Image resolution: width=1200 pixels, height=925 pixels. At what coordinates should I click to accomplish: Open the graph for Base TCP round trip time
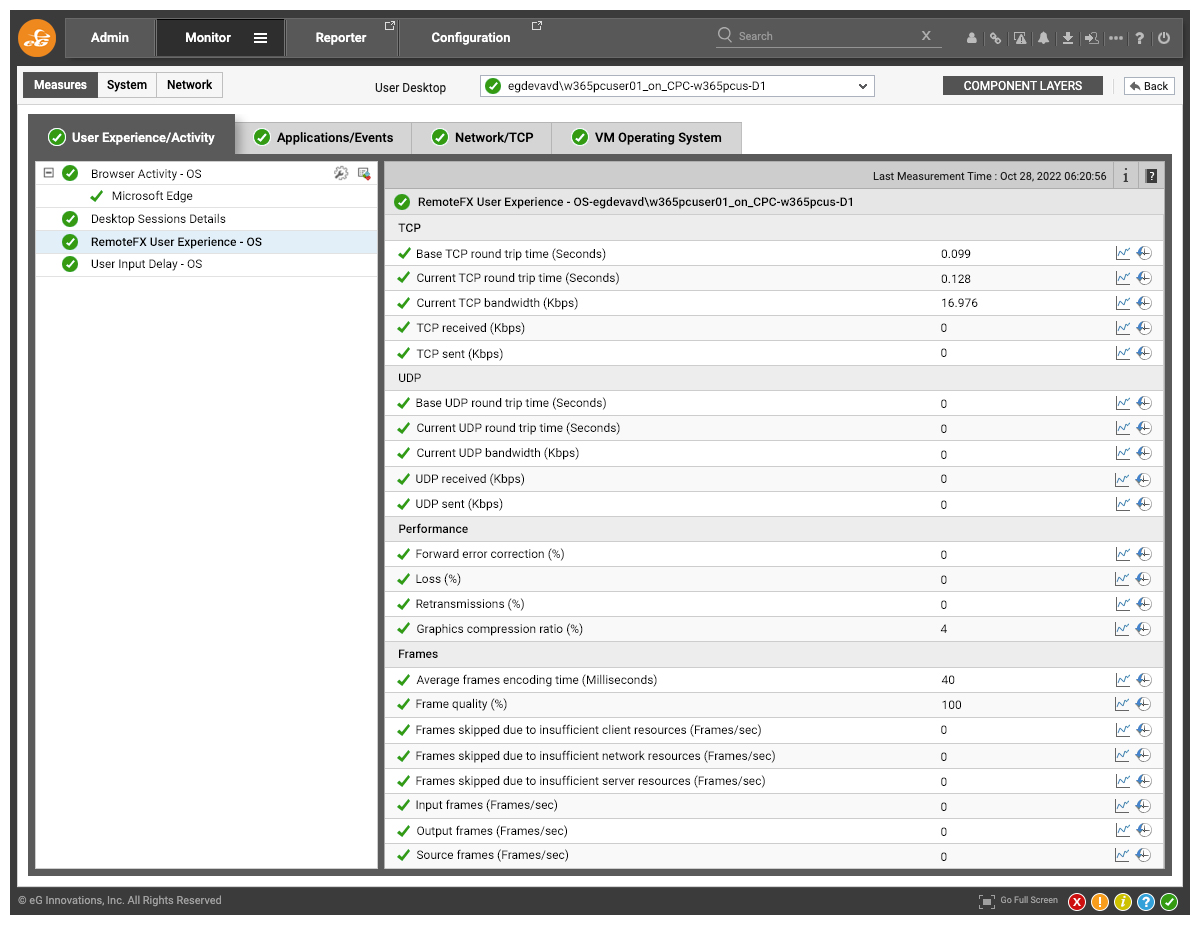[1123, 253]
